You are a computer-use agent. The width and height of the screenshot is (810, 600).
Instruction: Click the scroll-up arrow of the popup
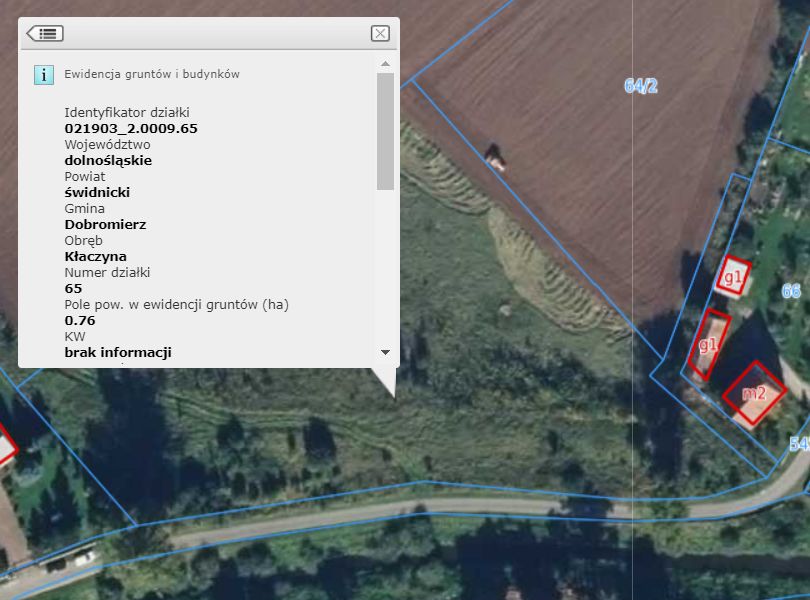point(385,64)
